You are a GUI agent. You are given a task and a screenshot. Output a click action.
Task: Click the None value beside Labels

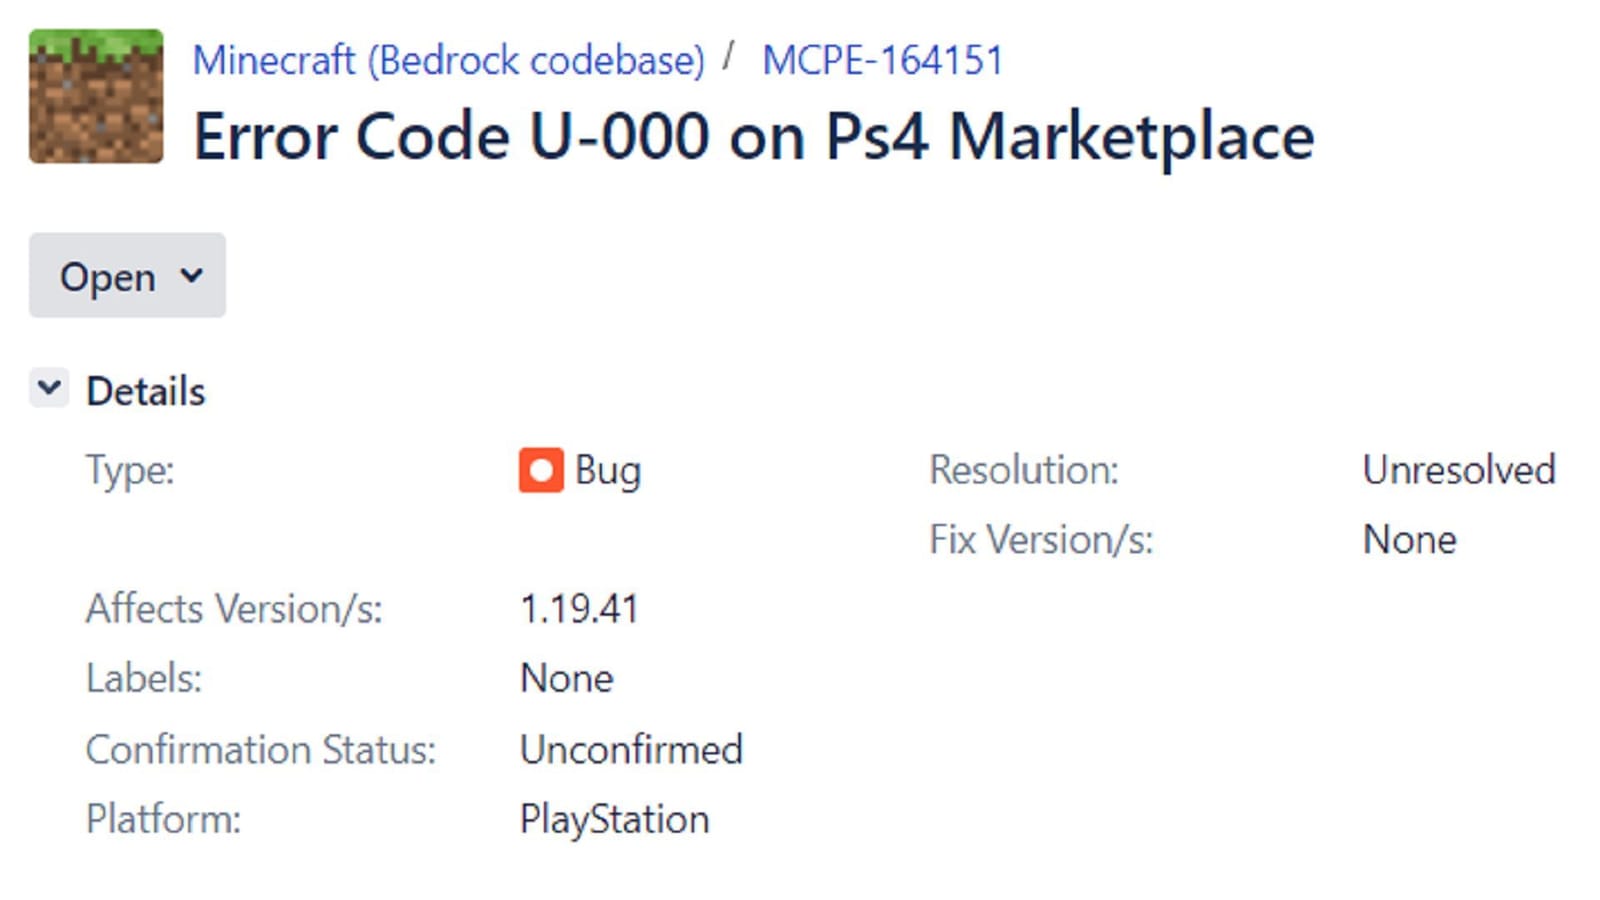(566, 678)
